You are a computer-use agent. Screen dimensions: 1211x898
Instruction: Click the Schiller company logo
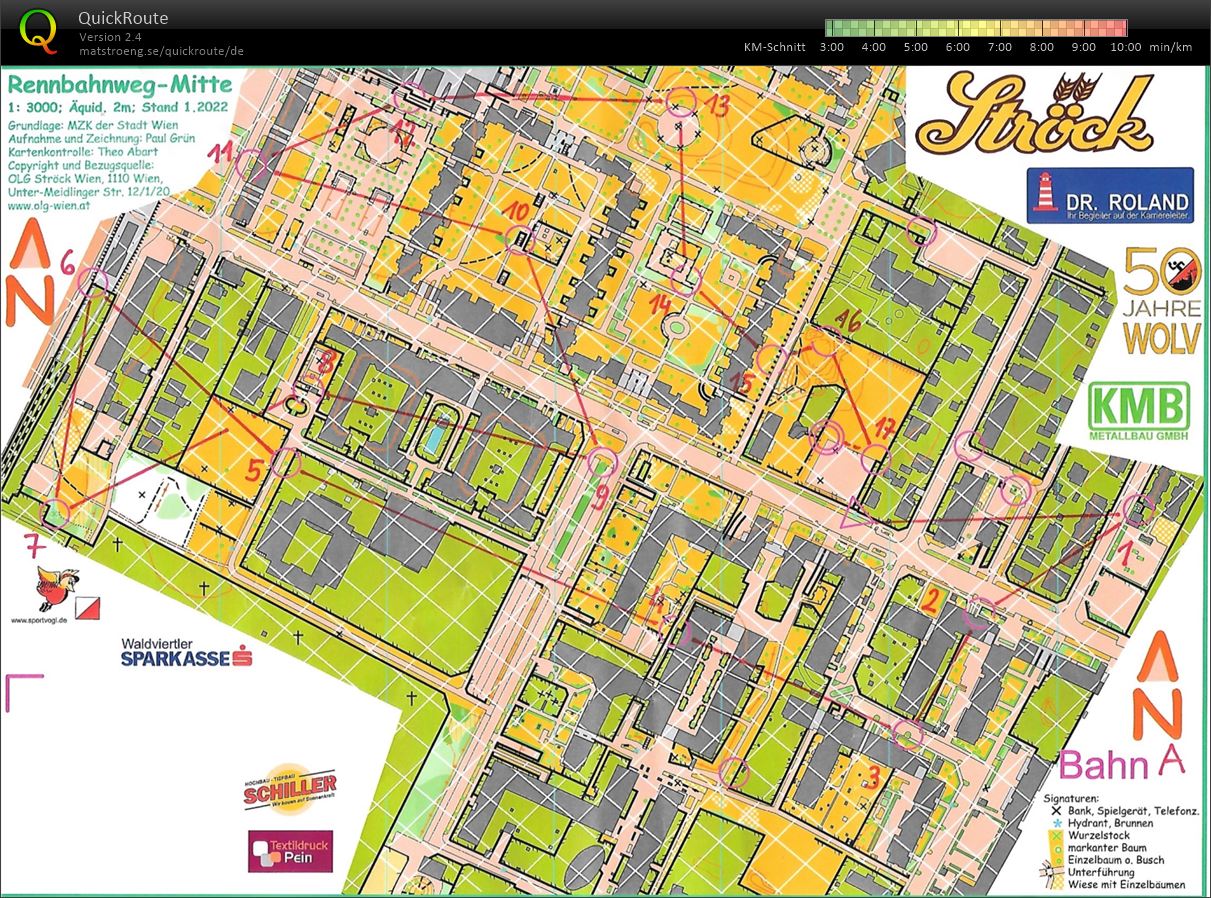click(289, 788)
